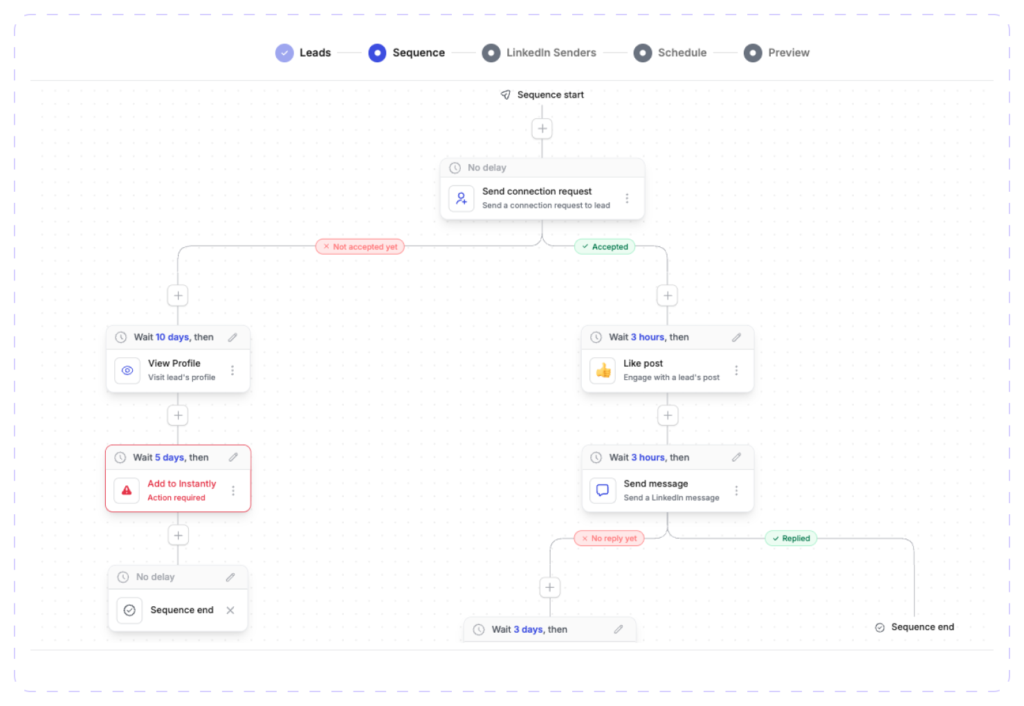The image size is (1024, 706).
Task: Click the Add to Instantly warning icon
Action: pos(127,490)
